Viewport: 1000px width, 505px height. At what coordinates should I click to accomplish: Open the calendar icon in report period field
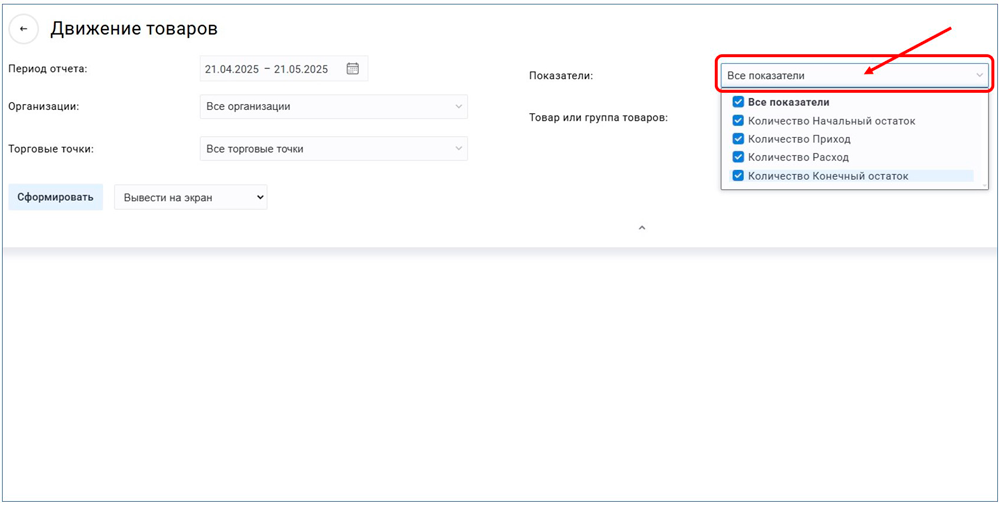(x=352, y=69)
